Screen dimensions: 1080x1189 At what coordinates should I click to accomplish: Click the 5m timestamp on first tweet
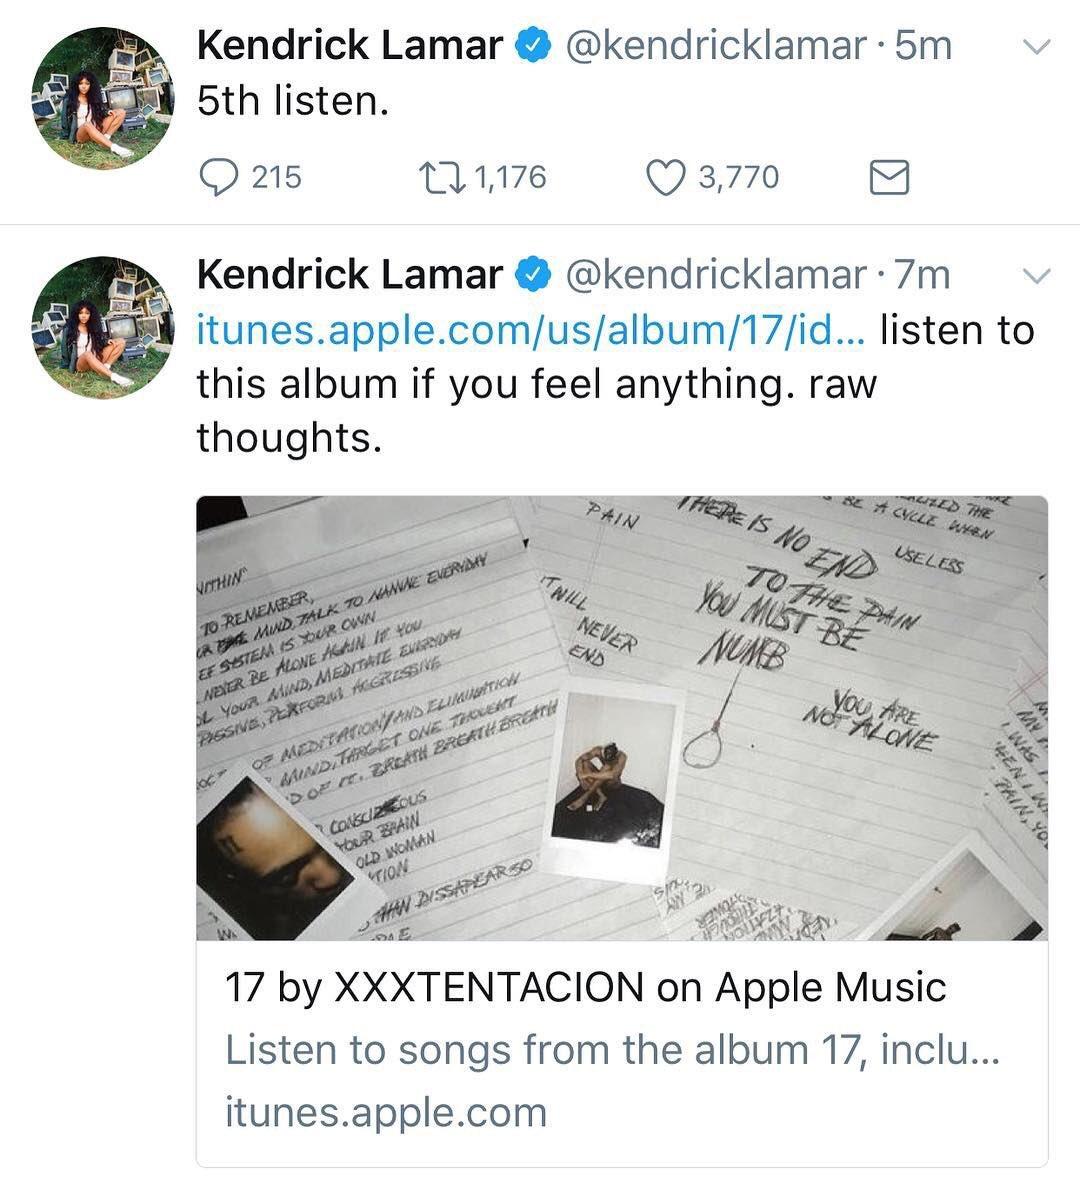point(923,46)
